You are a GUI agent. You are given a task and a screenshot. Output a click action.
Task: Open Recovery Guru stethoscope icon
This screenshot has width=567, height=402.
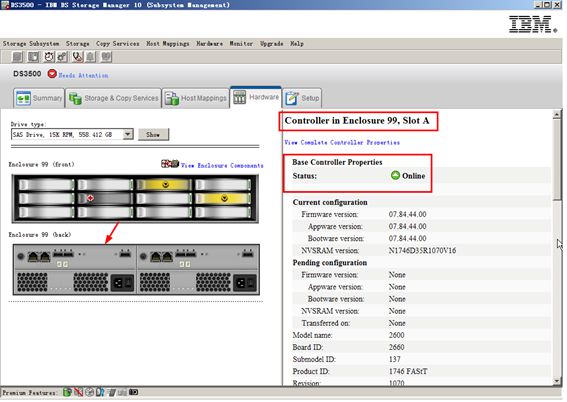click(77, 57)
